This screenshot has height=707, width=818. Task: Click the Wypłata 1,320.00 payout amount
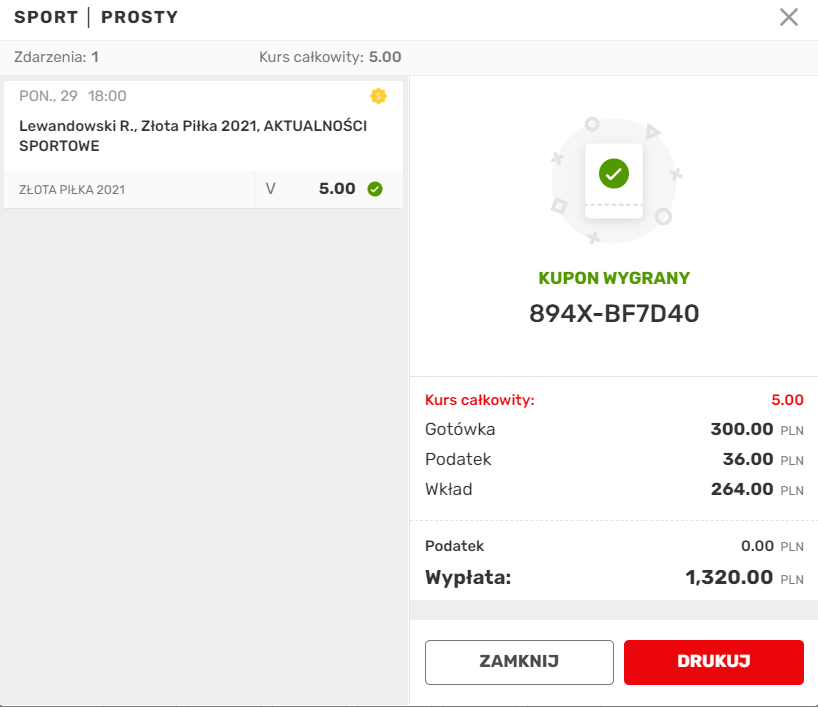(x=729, y=577)
